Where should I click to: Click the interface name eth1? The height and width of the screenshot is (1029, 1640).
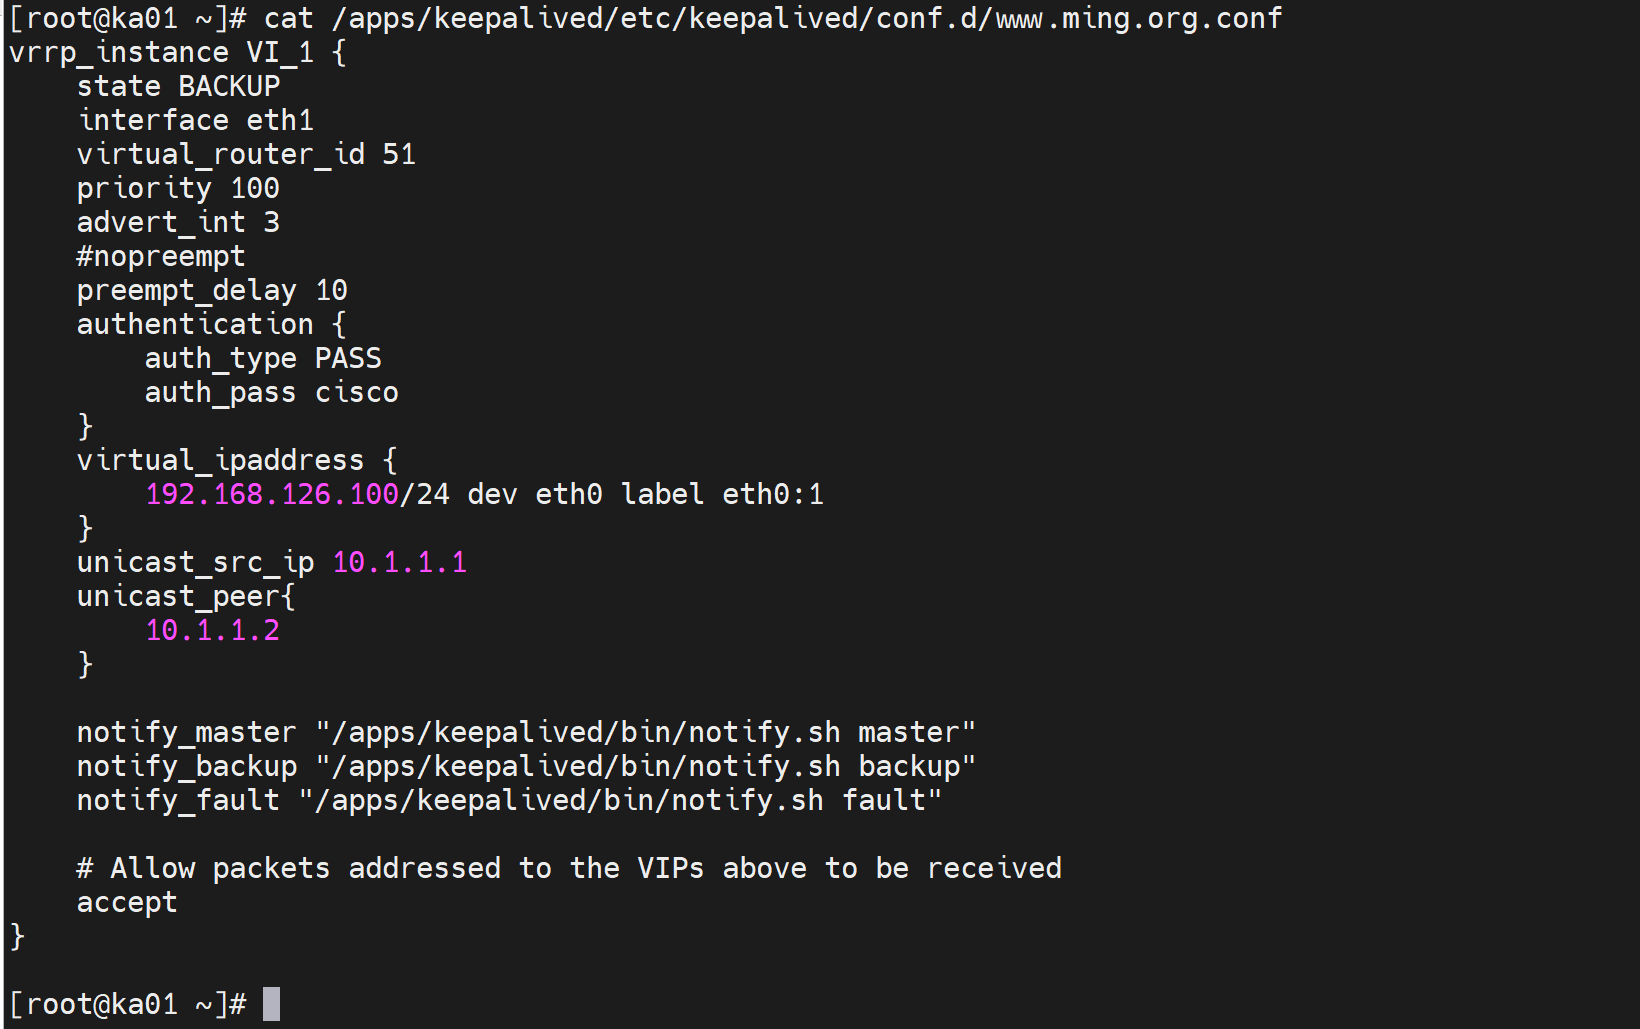coord(280,120)
